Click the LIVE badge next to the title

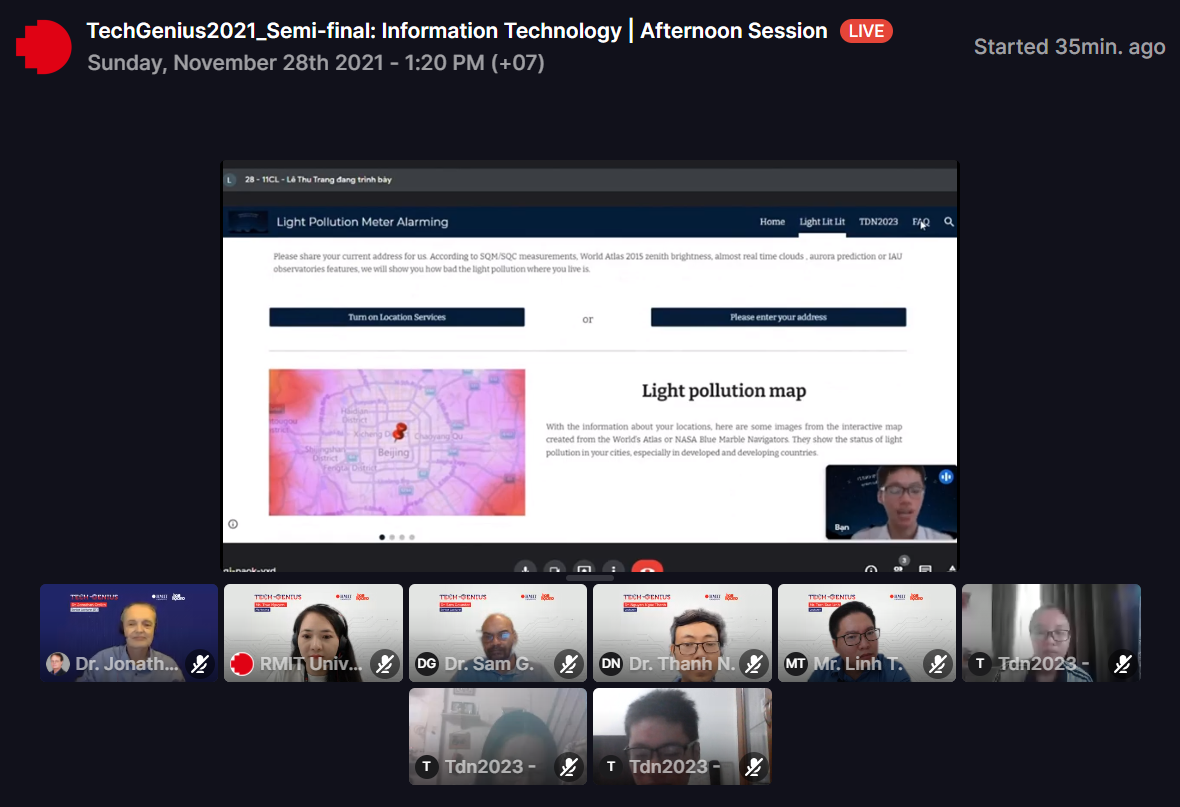point(866,31)
